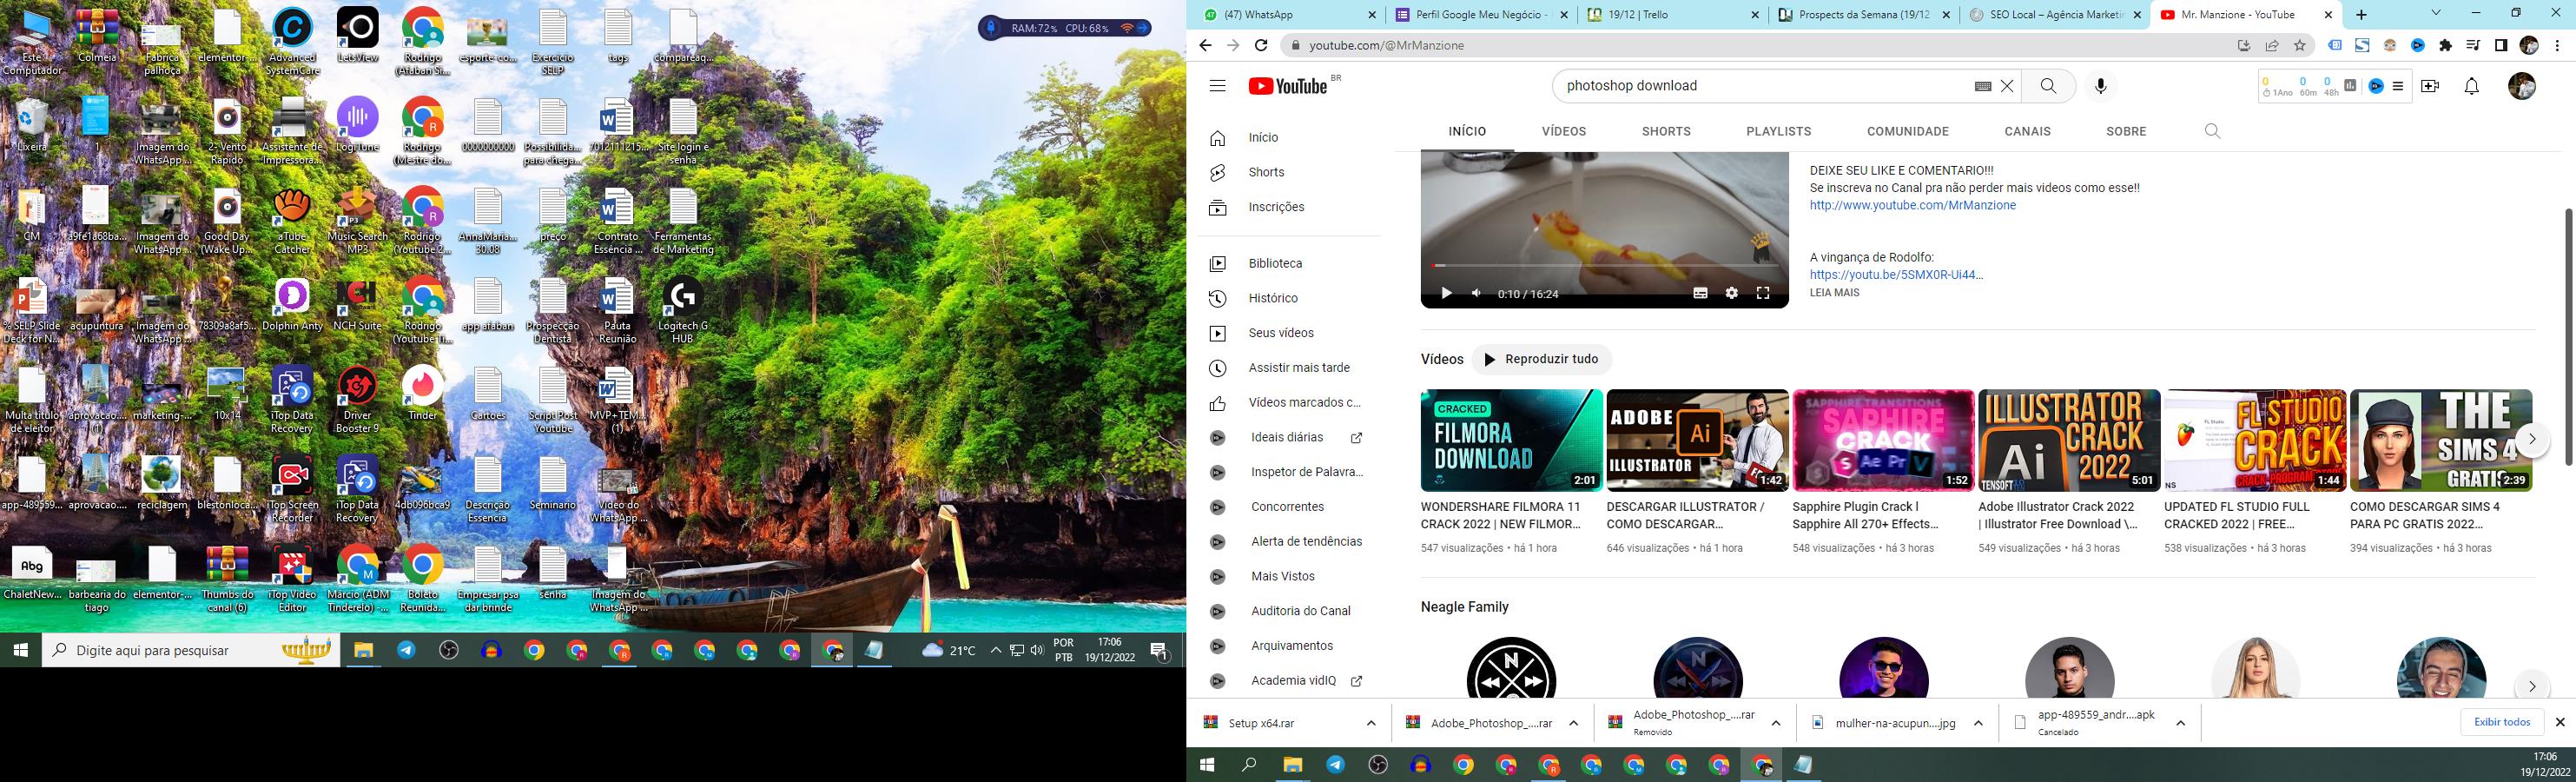2576x782 pixels.
Task: Click the create video camera icon
Action: [2429, 86]
